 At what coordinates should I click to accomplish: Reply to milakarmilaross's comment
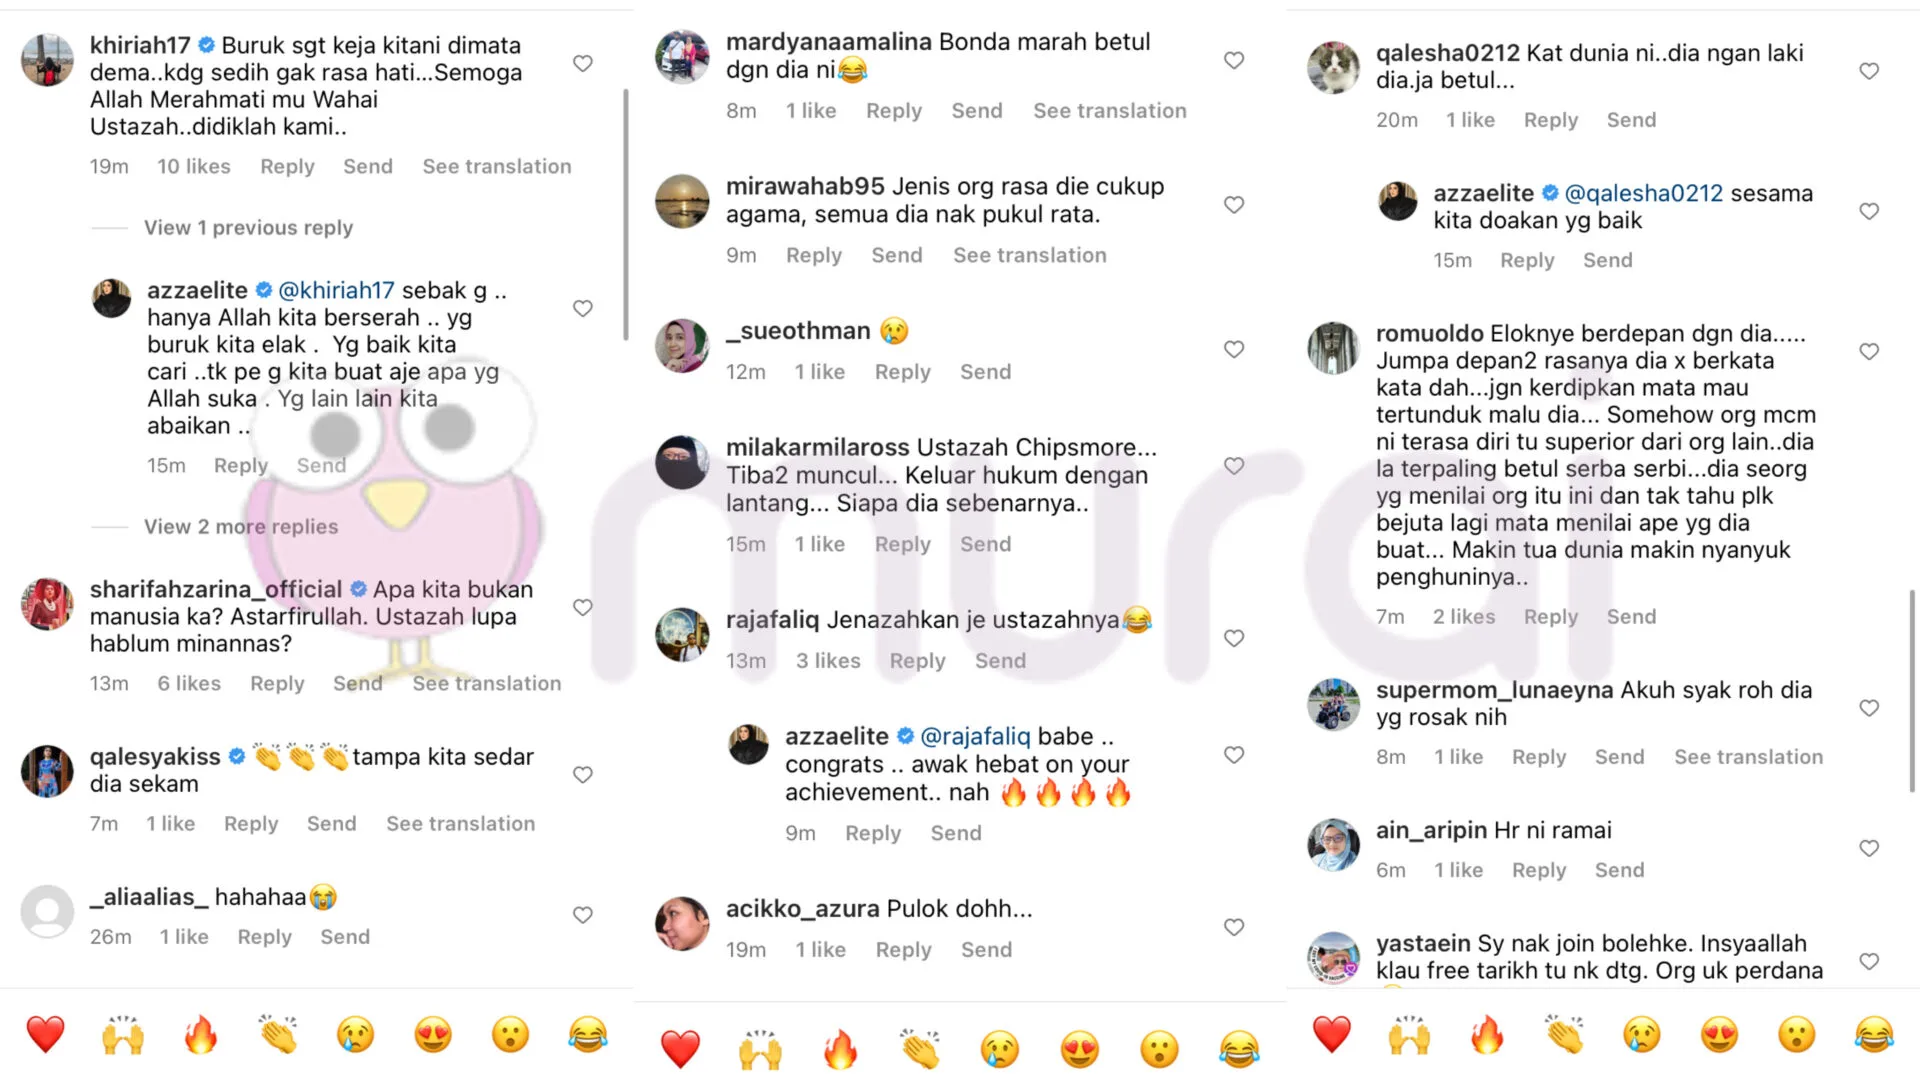pyautogui.click(x=902, y=545)
